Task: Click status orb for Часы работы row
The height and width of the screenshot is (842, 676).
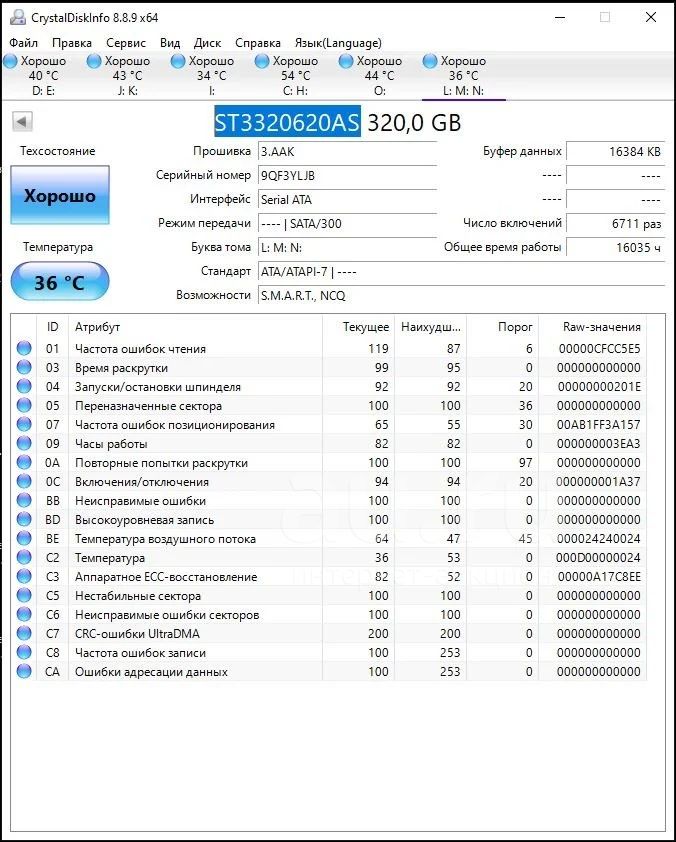Action: tap(24, 444)
